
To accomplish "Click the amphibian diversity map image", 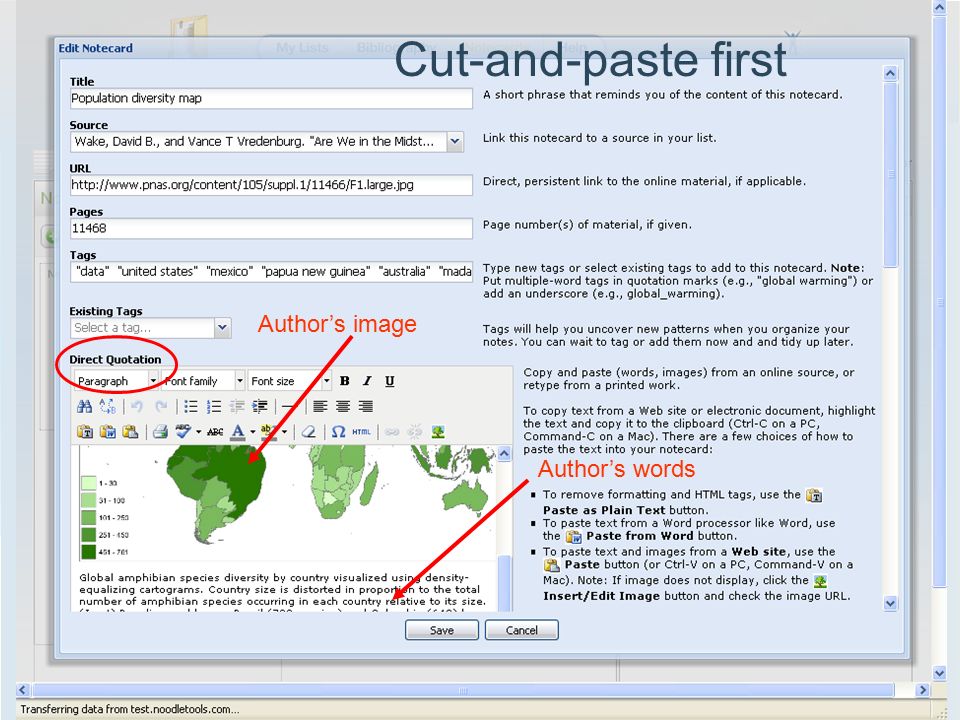I will tap(287, 503).
